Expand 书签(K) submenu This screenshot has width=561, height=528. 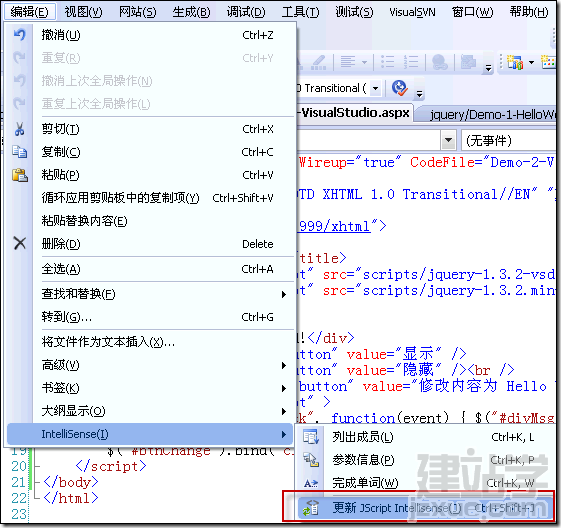click(x=150, y=388)
